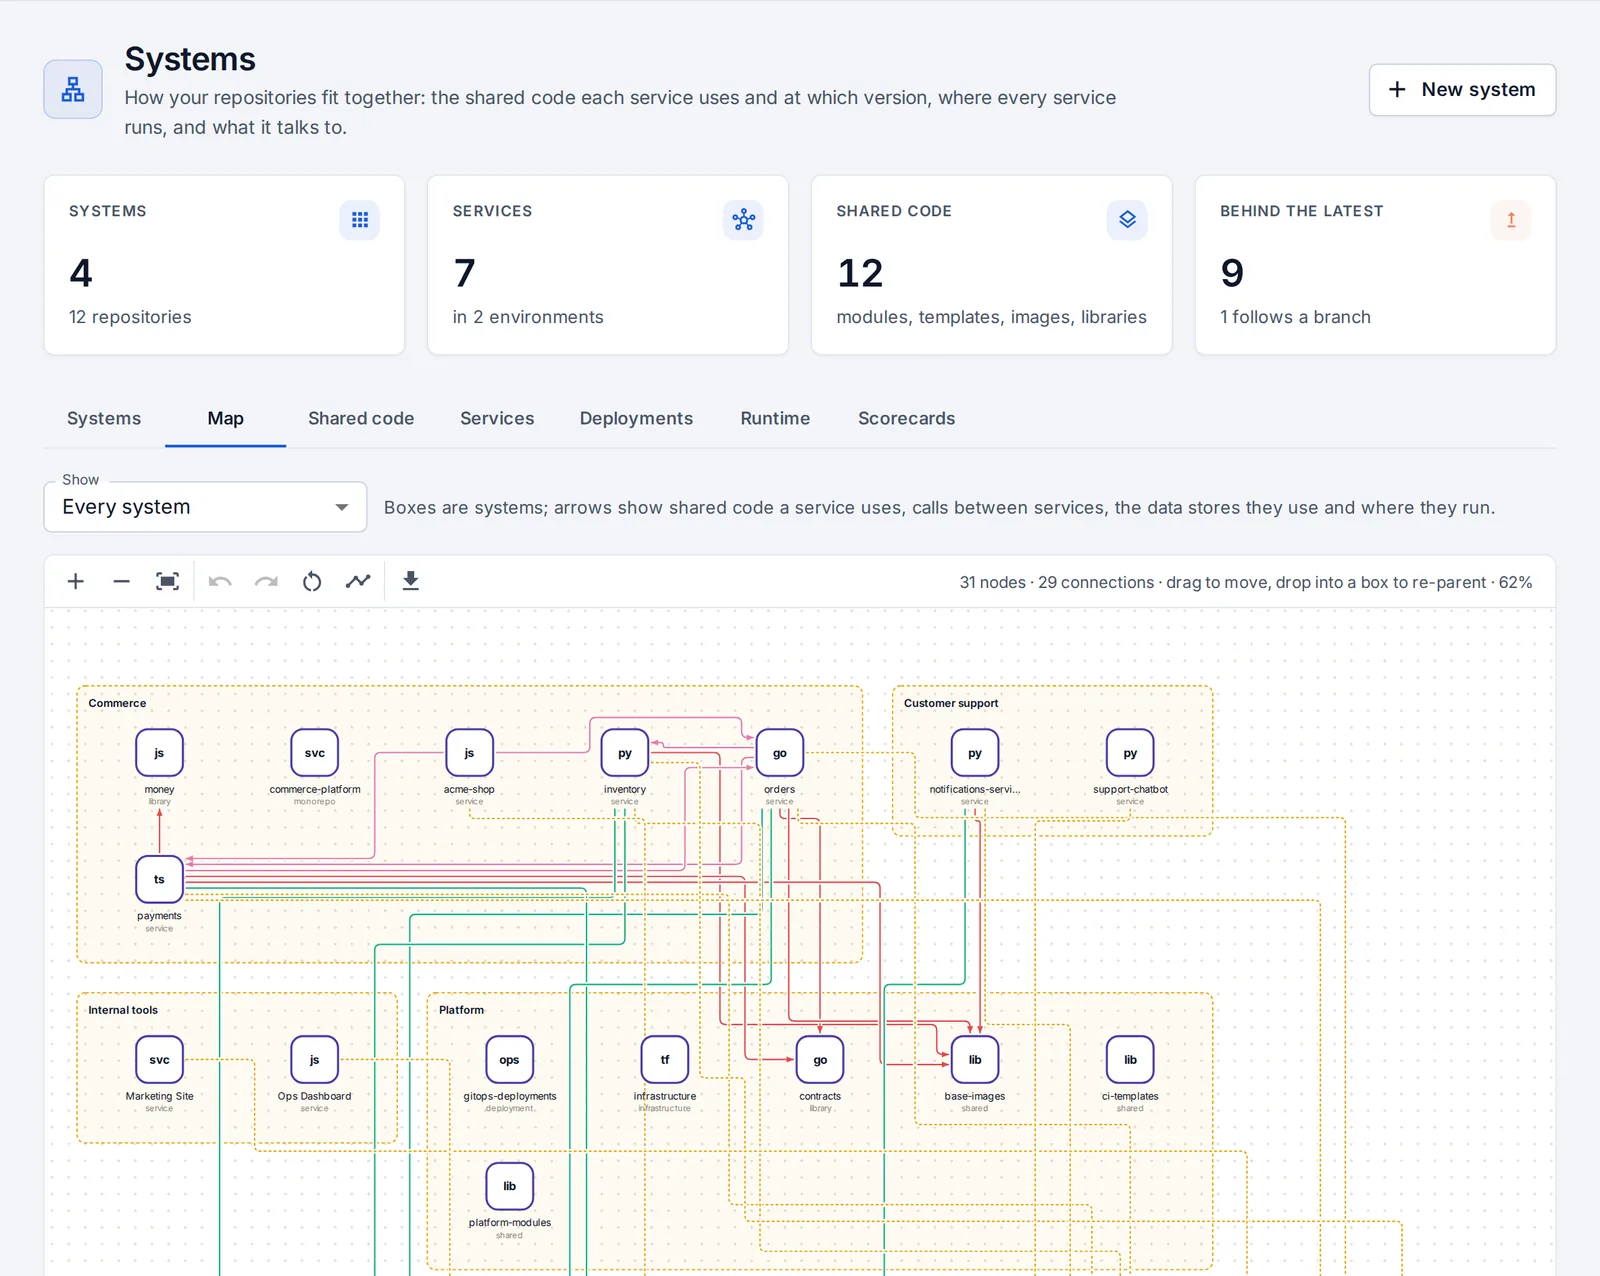This screenshot has height=1276, width=1600.
Task: Select the money library node
Action: tap(159, 753)
